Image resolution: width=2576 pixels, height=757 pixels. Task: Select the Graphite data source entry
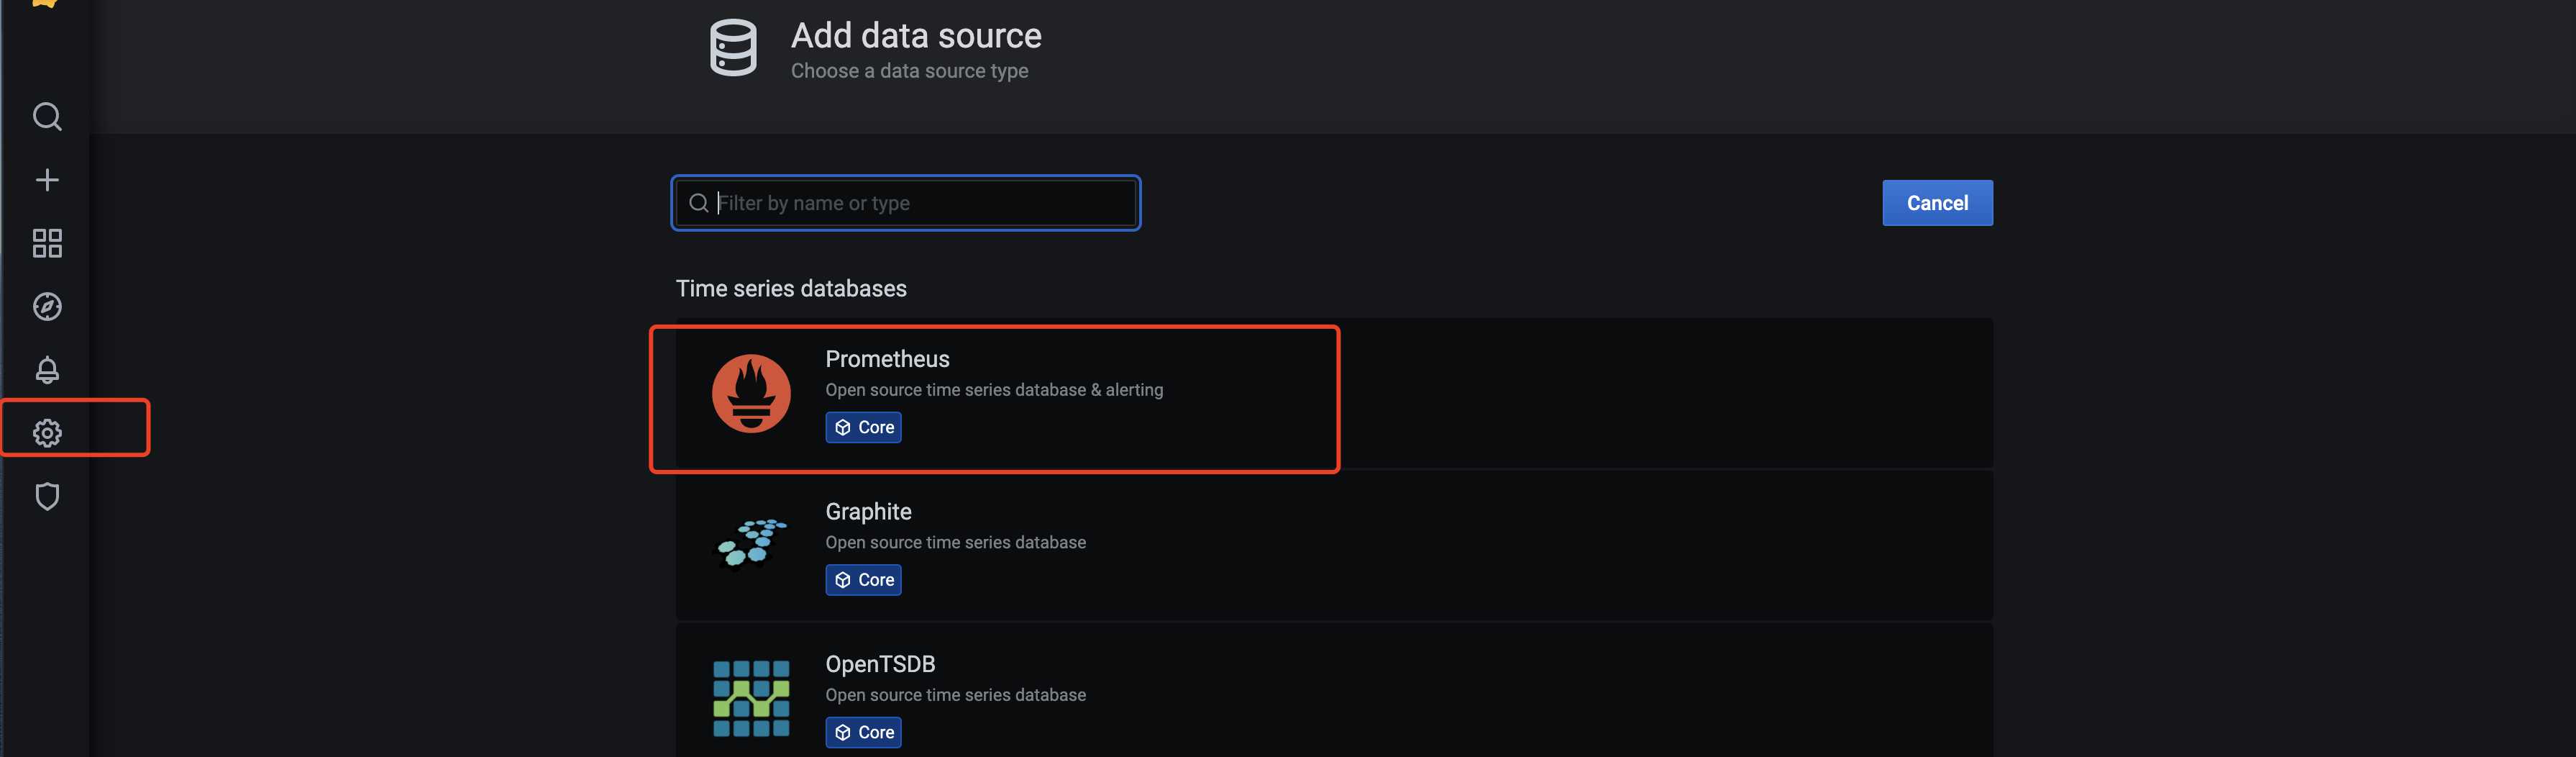click(1334, 545)
